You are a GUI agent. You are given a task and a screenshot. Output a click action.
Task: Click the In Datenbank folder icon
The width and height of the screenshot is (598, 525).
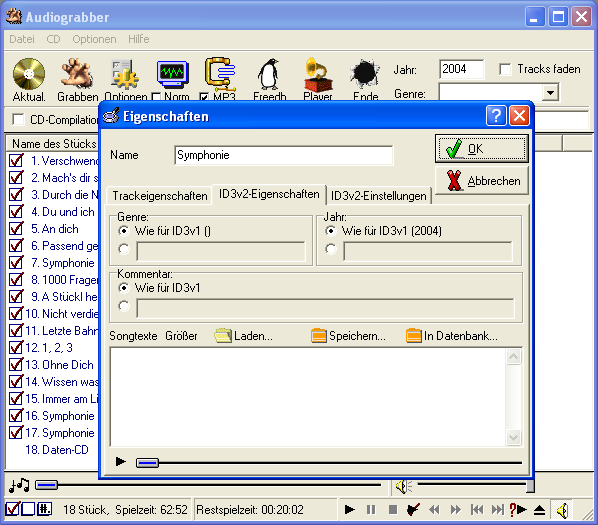(x=414, y=336)
